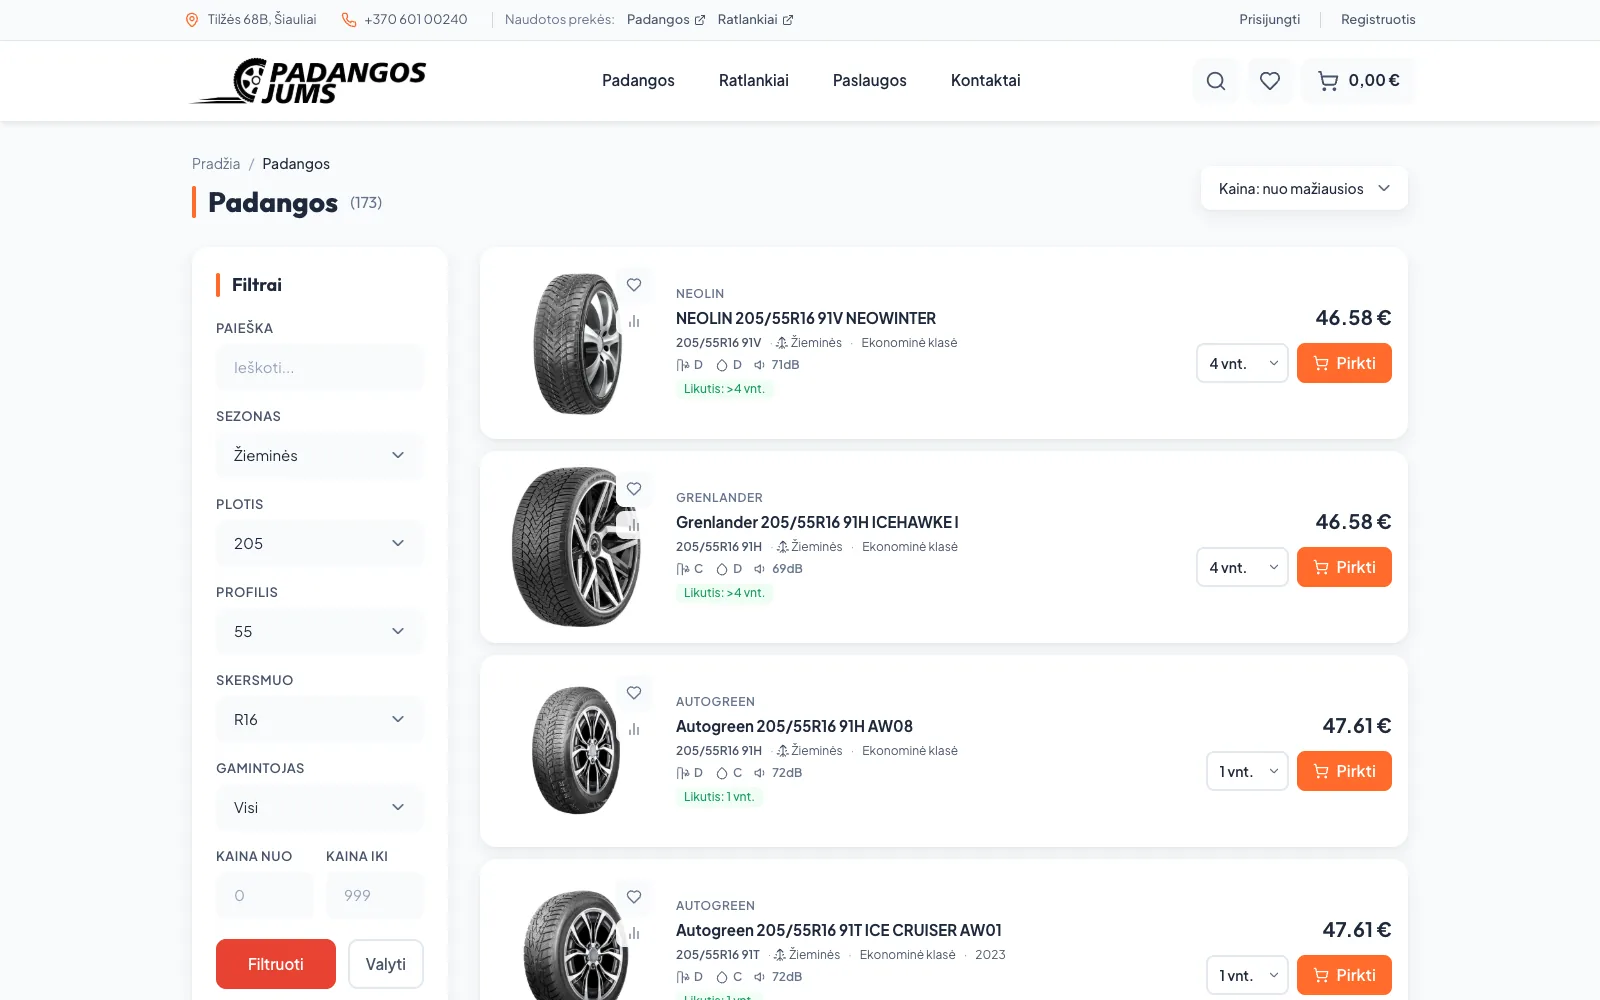Open the Gamintojas dropdown showing Visi
This screenshot has height=1000, width=1600.
pos(320,808)
